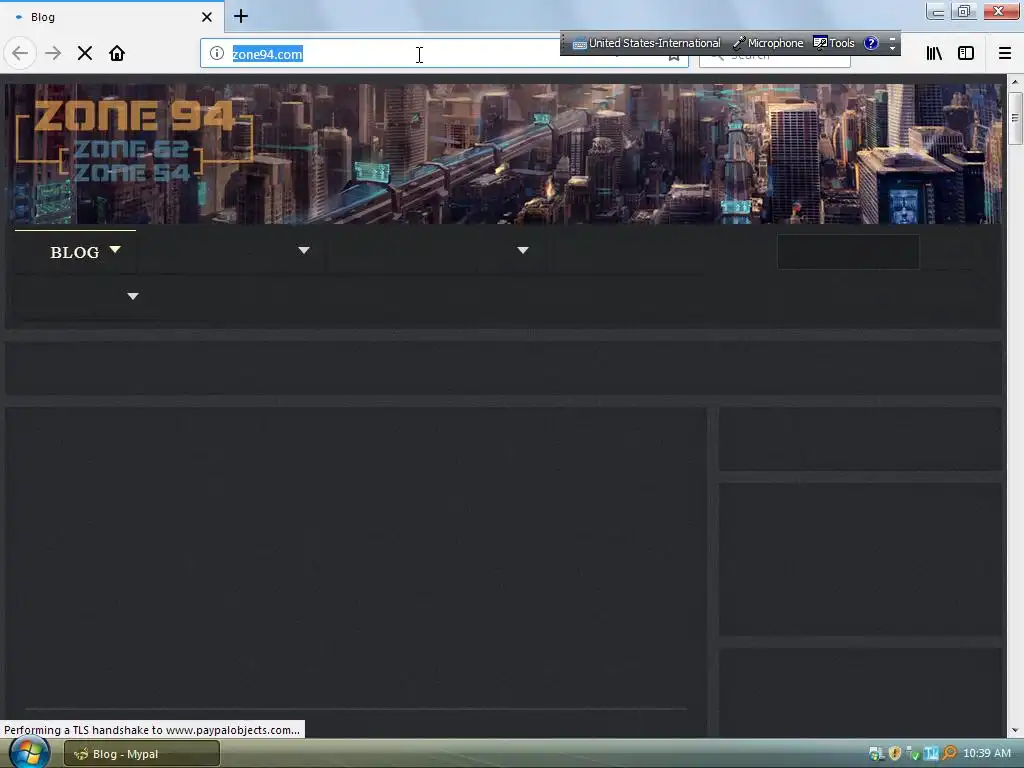This screenshot has width=1024, height=768.
Task: Open the BLOG navigation menu item
Action: point(74,253)
